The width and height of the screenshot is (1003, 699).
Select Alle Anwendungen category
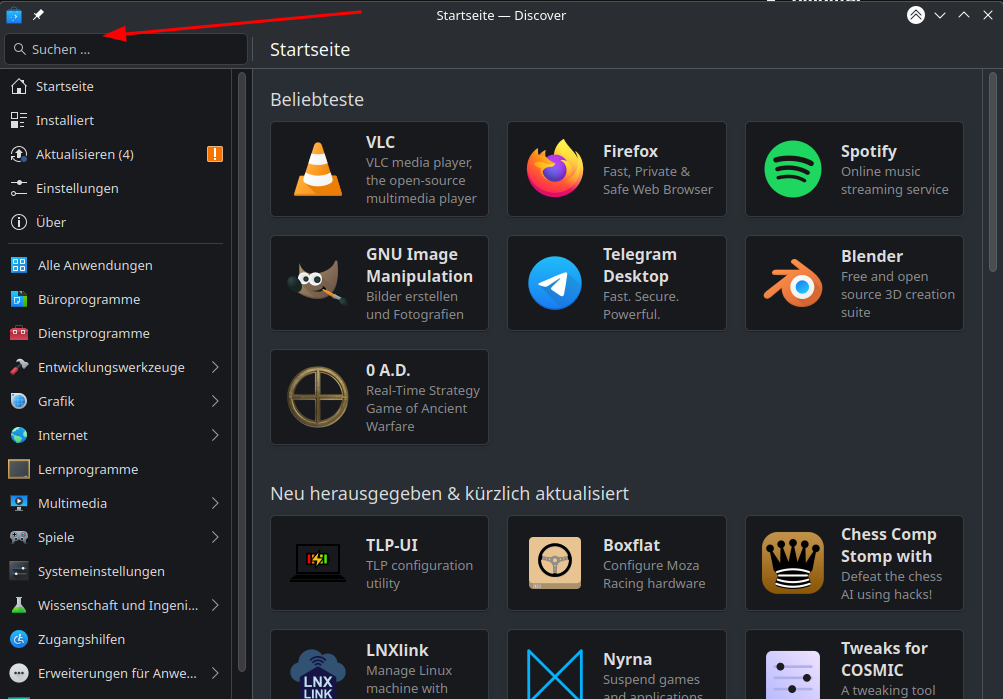pos(116,265)
